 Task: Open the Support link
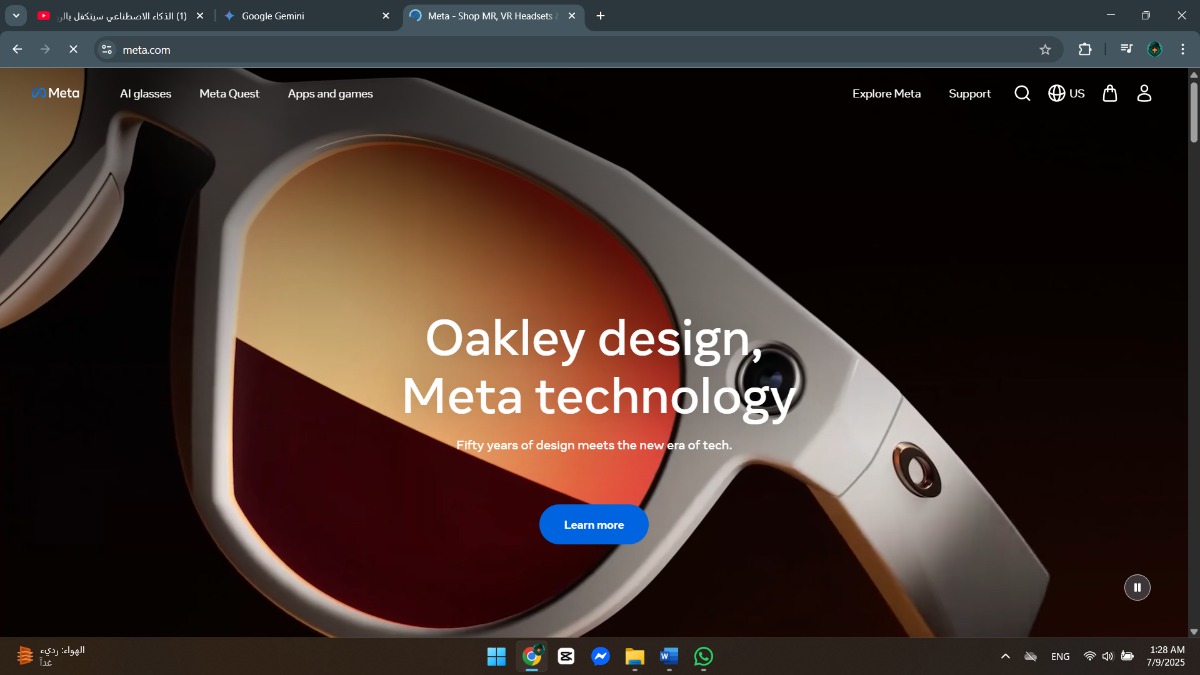coord(970,94)
